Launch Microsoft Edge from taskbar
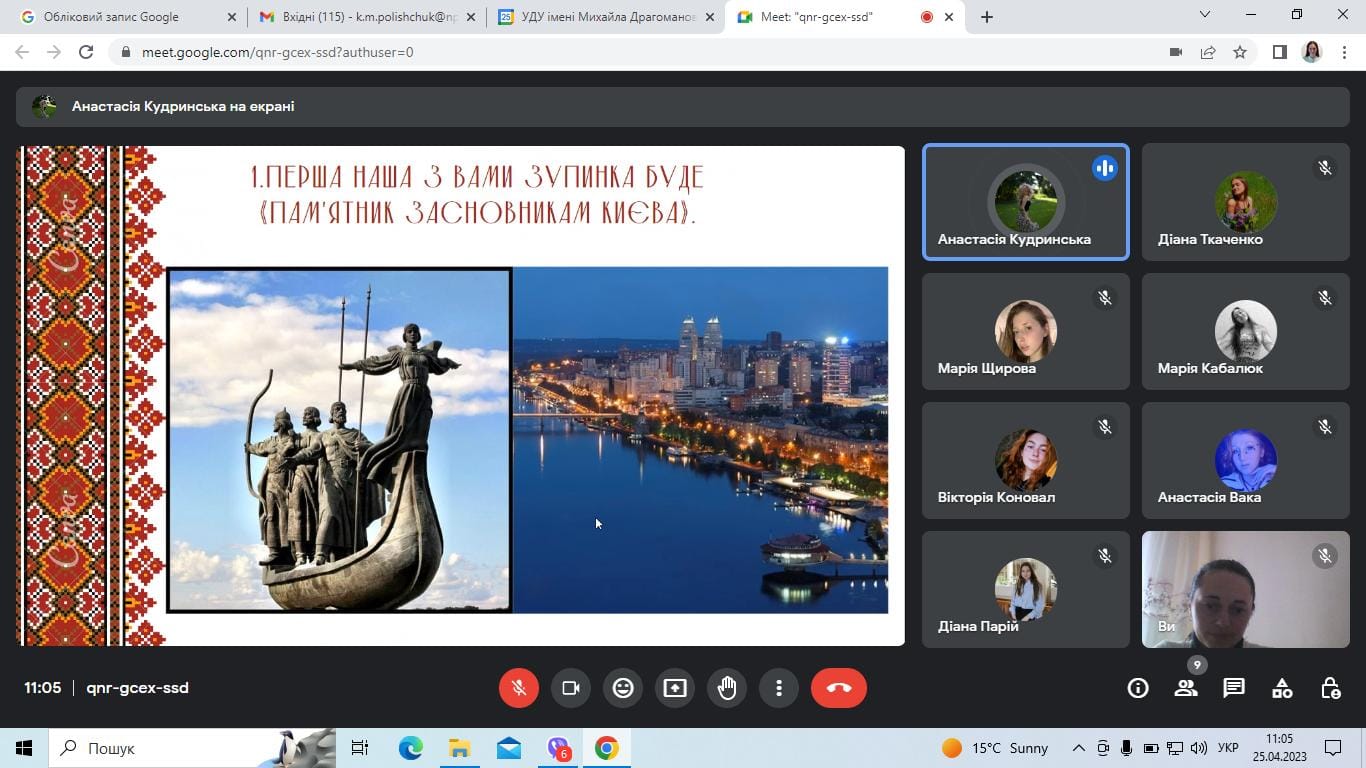This screenshot has height=768, width=1366. pyautogui.click(x=410, y=748)
